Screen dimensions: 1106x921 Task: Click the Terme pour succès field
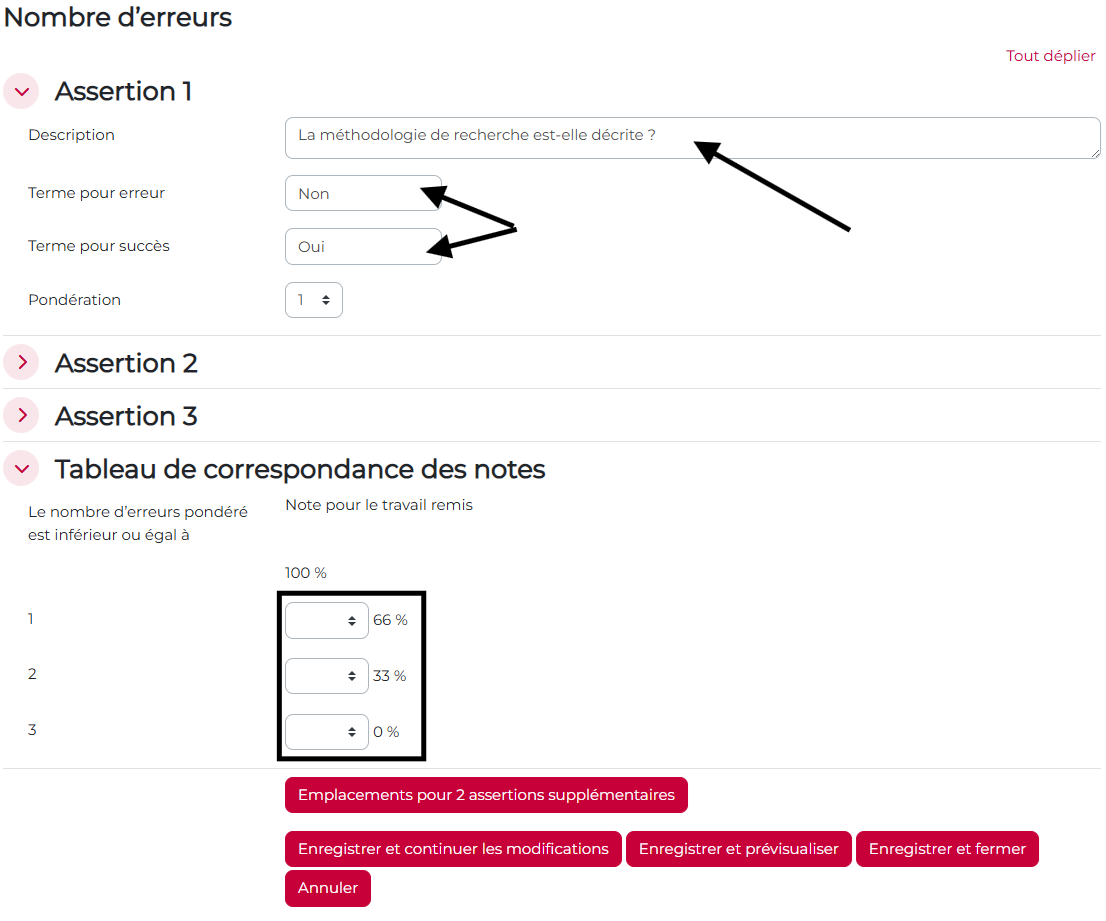coord(362,247)
